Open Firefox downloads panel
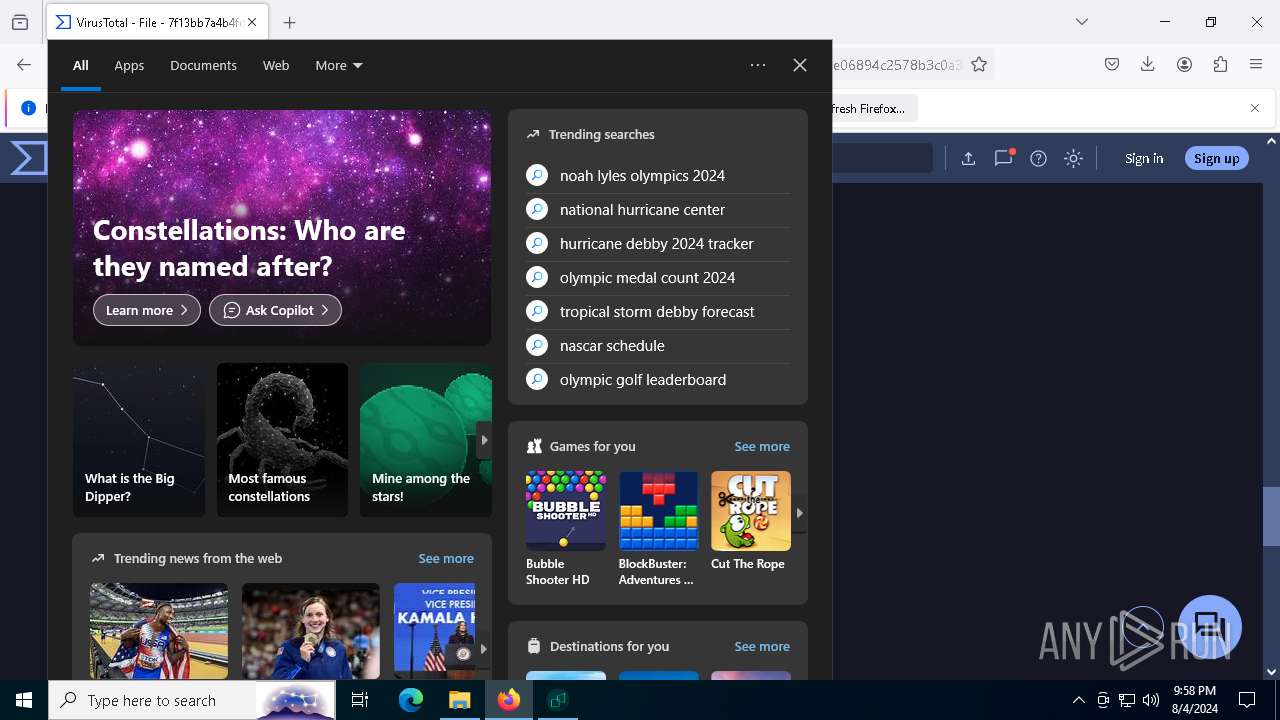Image resolution: width=1280 pixels, height=720 pixels. click(x=1148, y=64)
